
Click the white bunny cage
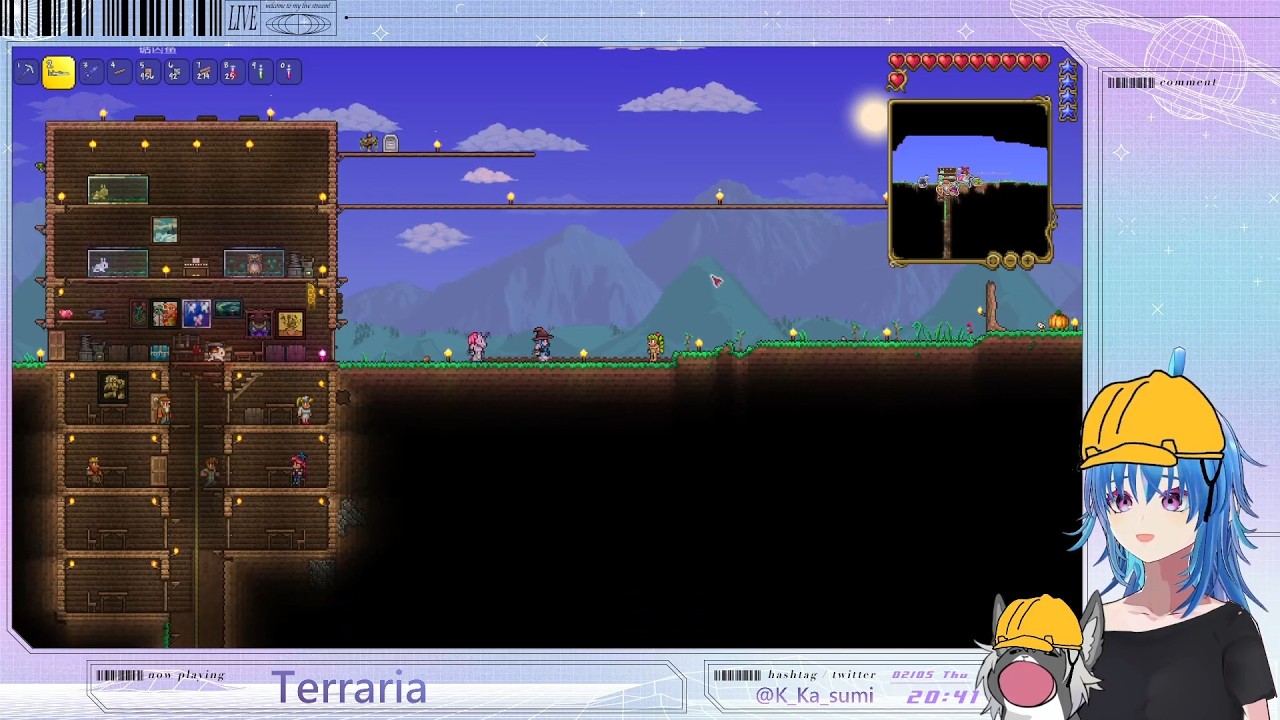click(118, 264)
